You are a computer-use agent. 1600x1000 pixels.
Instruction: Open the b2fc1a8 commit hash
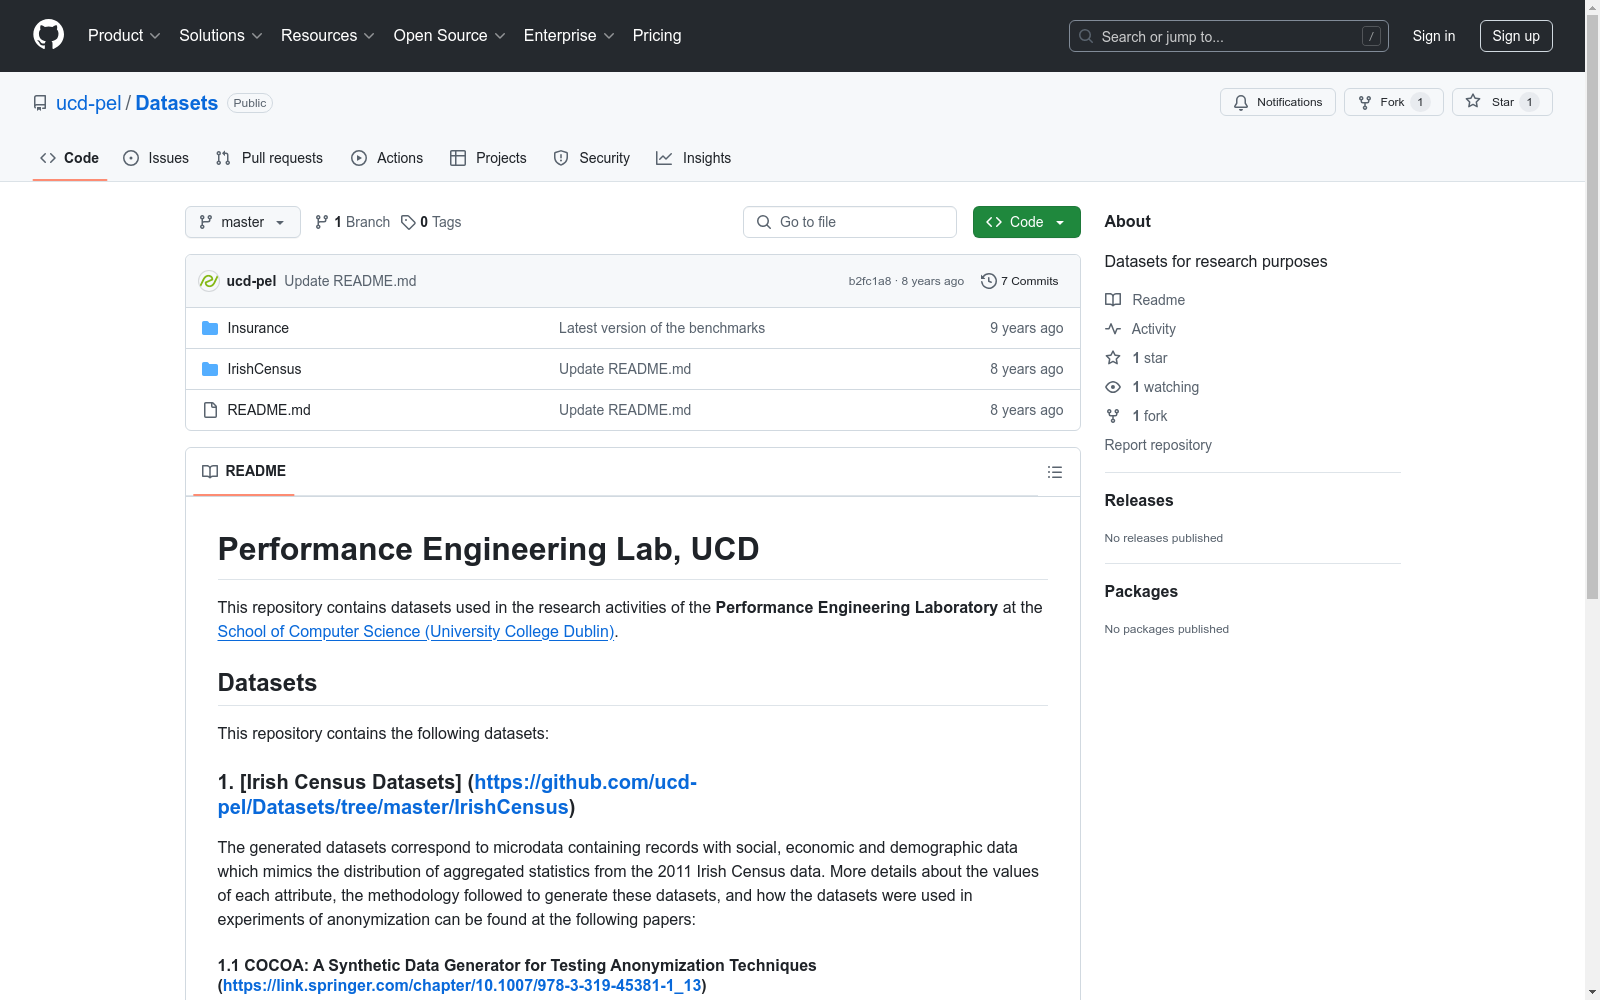[x=870, y=281]
